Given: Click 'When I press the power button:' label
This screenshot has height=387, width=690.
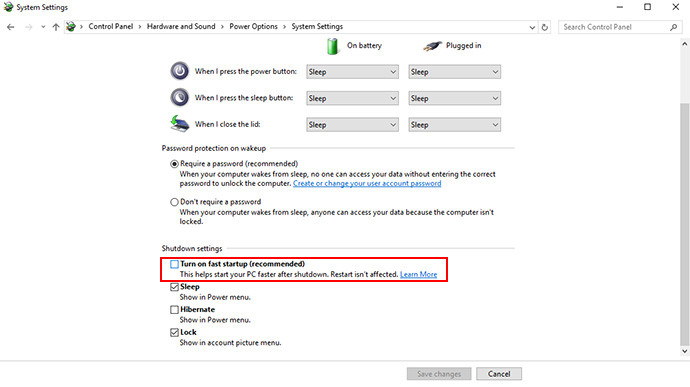Looking at the screenshot, I should 246,71.
